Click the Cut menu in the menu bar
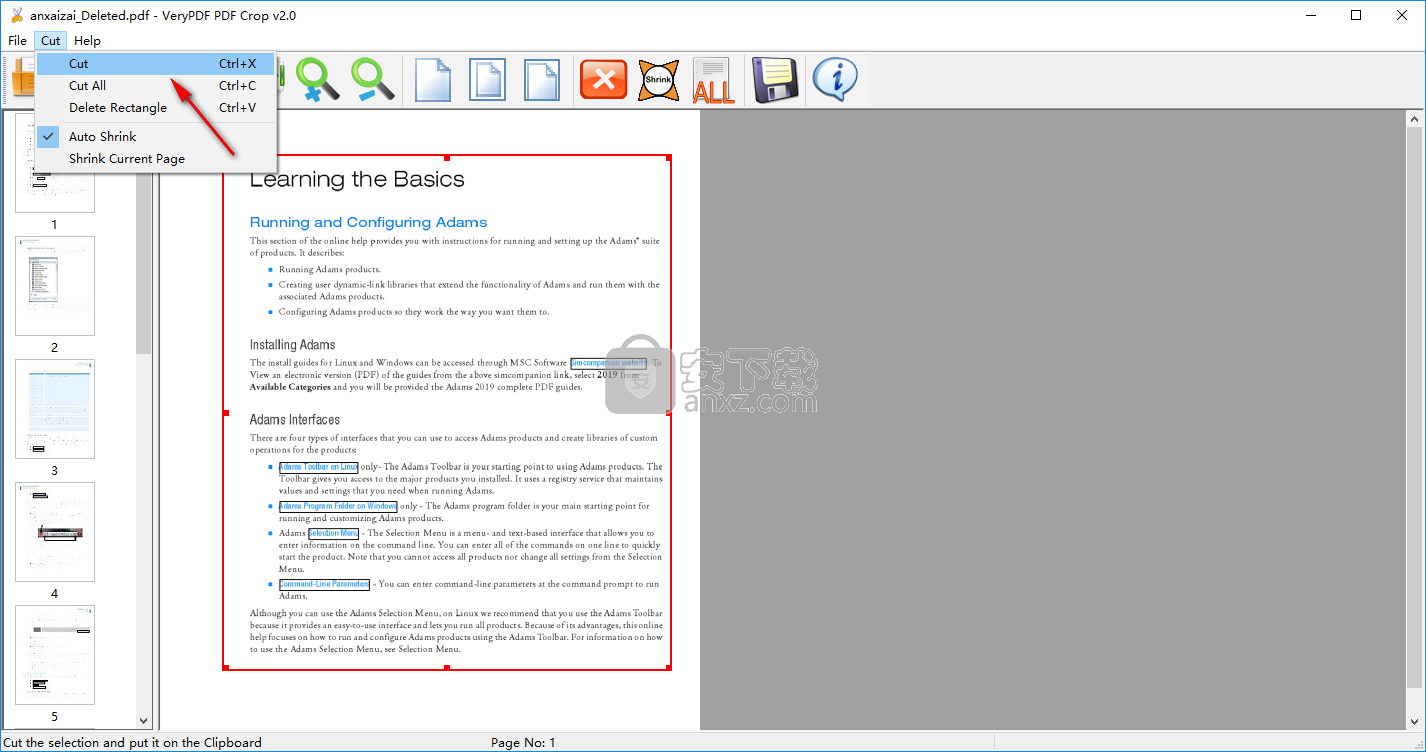Image resolution: width=1426 pixels, height=752 pixels. [51, 41]
